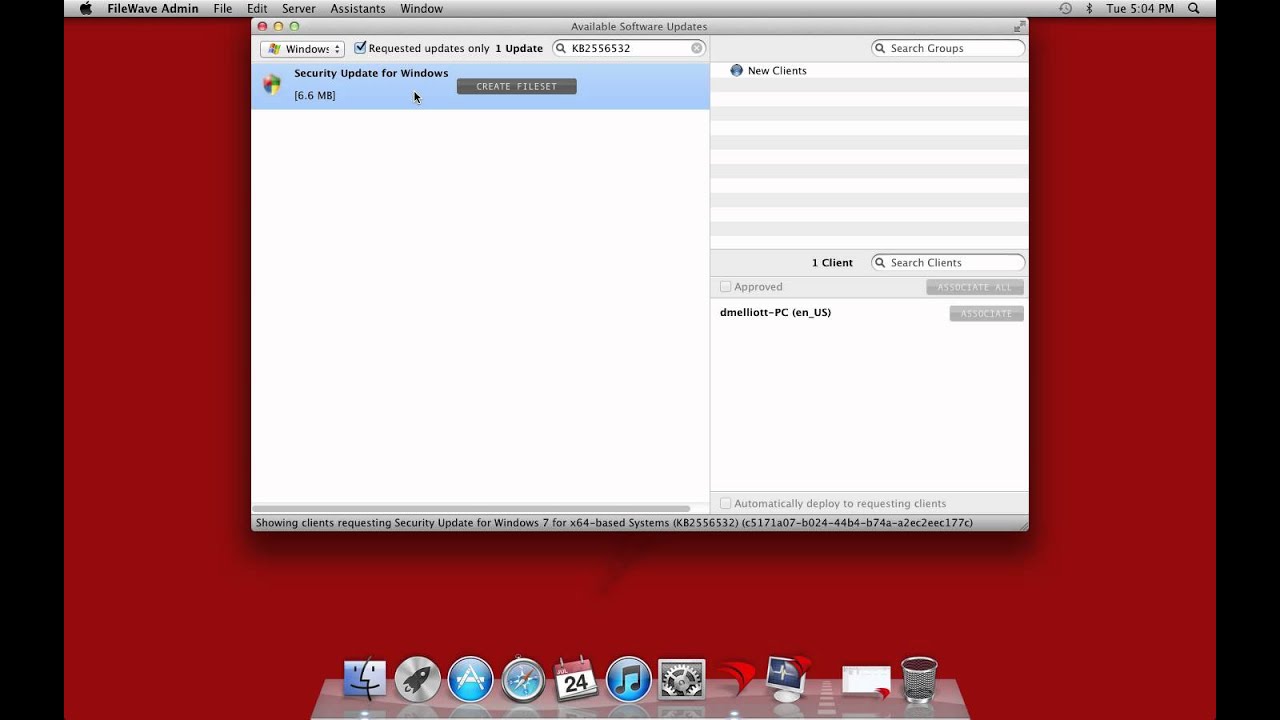Click the Associate All button
The width and height of the screenshot is (1280, 720).
(975, 287)
